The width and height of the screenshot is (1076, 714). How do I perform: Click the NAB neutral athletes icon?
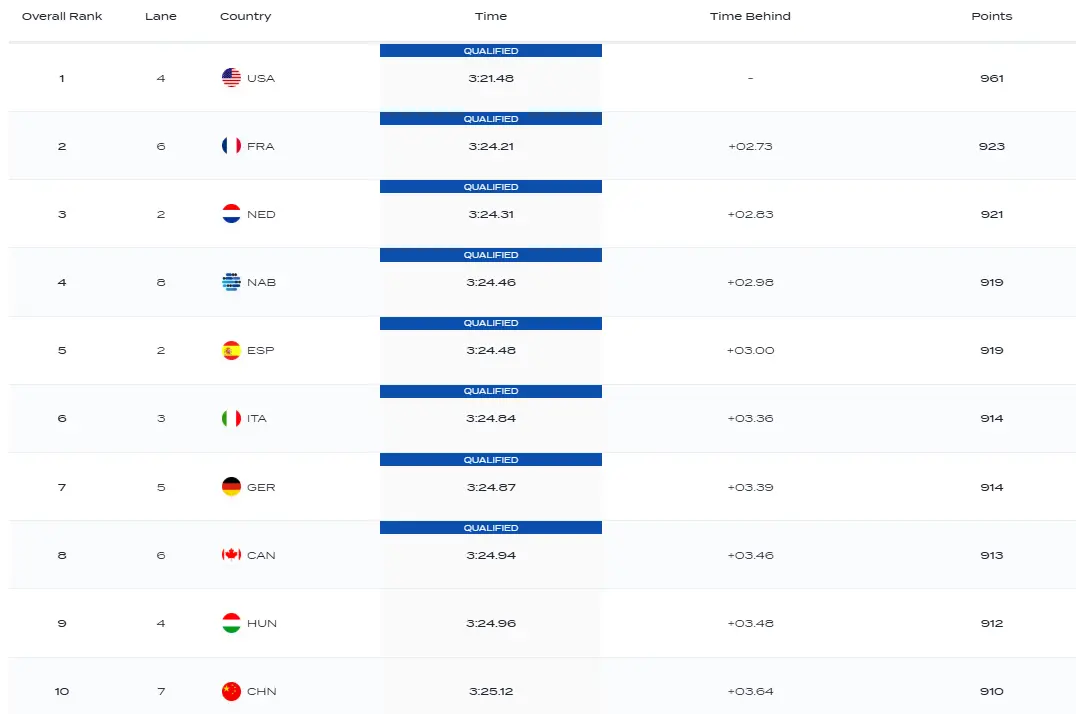(231, 282)
